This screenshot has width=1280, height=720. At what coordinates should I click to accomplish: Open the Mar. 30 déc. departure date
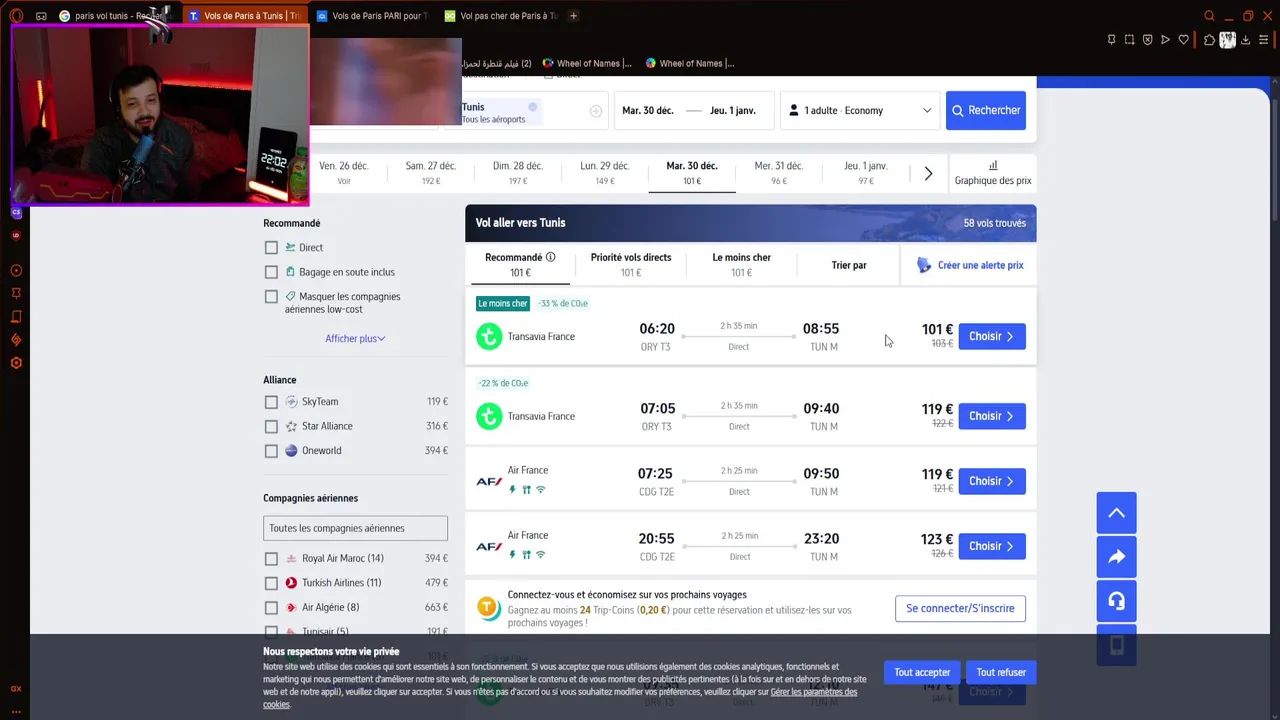click(648, 111)
